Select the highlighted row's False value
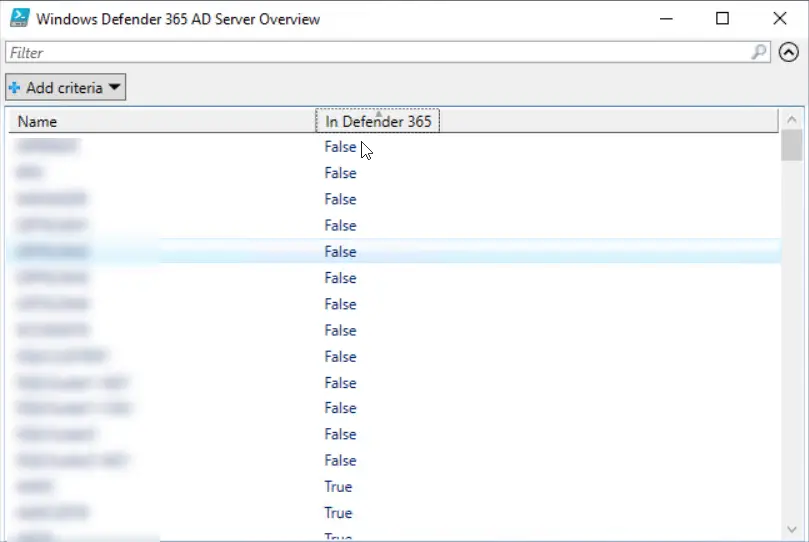Image resolution: width=809 pixels, height=542 pixels. tap(341, 252)
